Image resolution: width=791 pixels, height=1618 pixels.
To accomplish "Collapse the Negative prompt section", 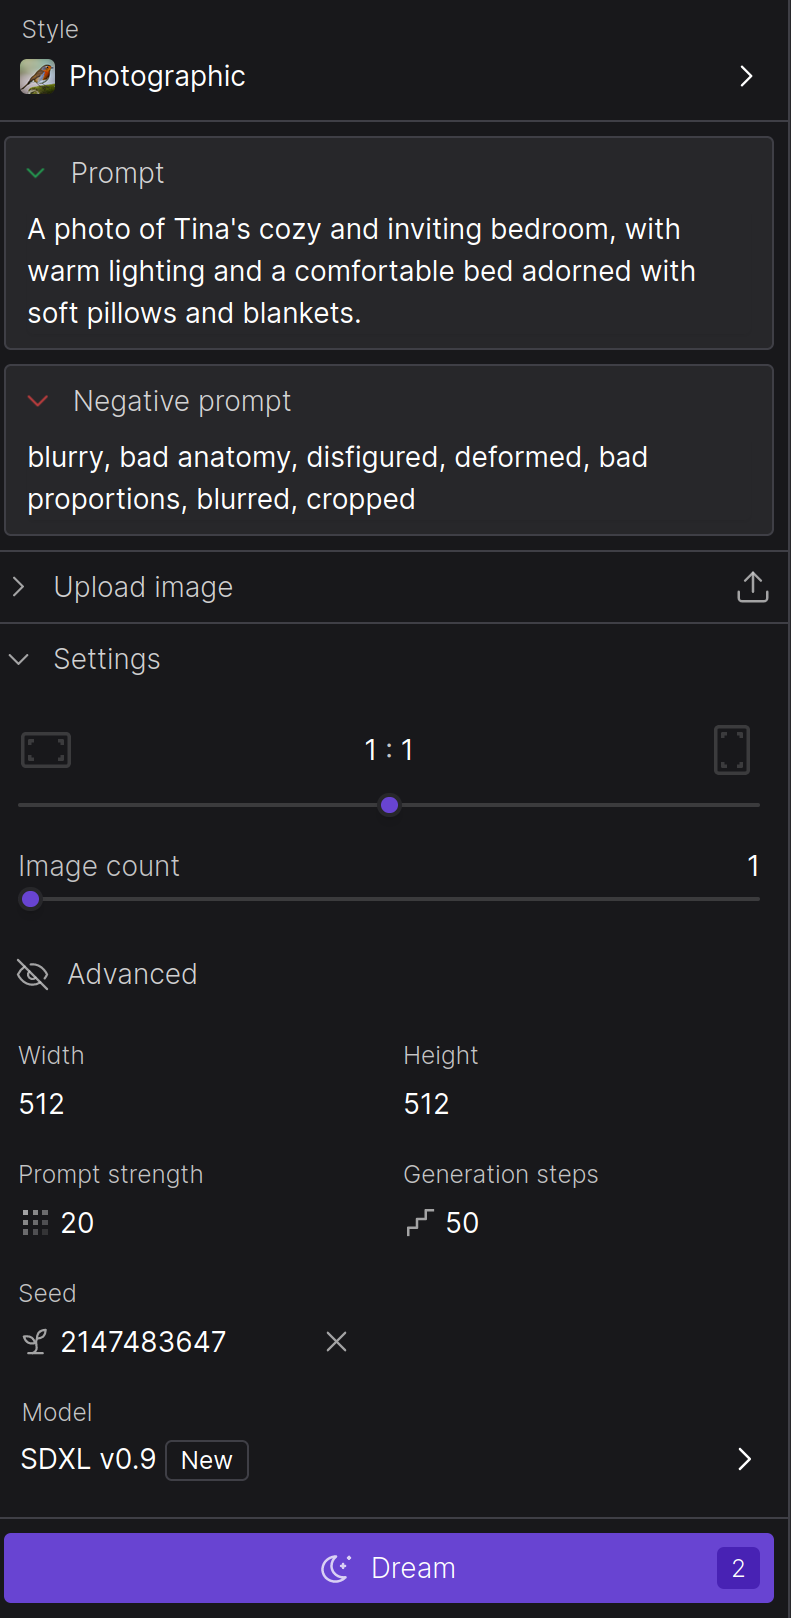I will (36, 401).
